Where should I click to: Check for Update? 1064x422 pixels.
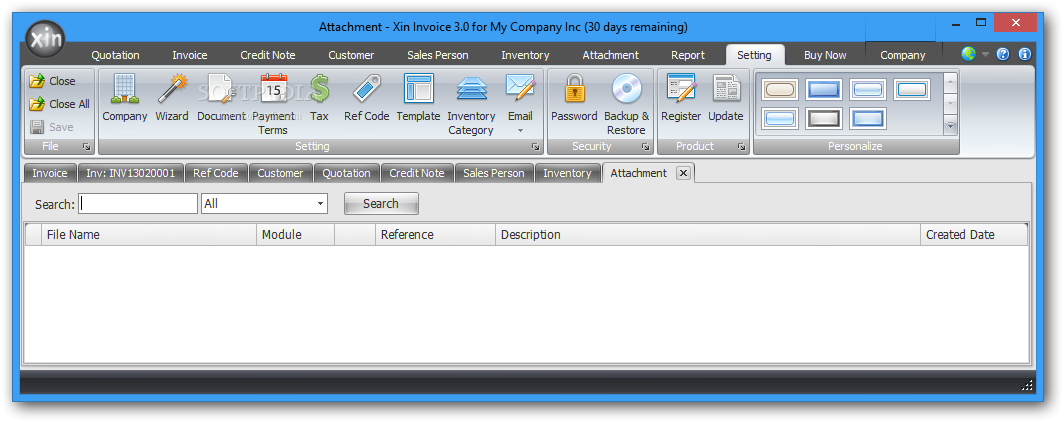point(726,99)
